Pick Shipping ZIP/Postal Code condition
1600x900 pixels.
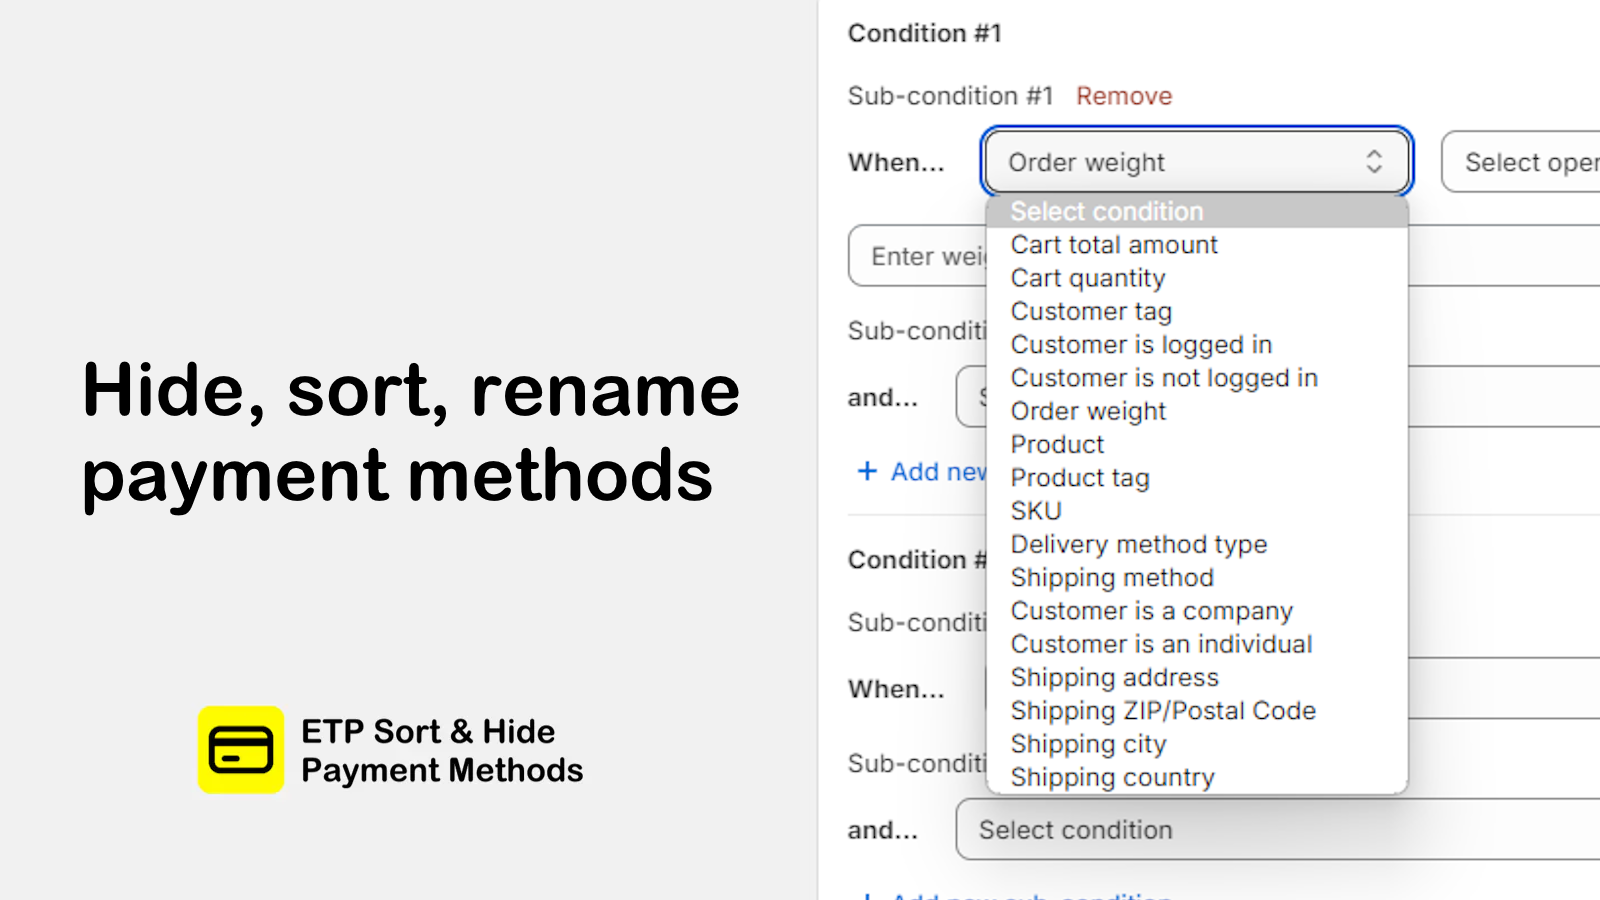tap(1162, 710)
